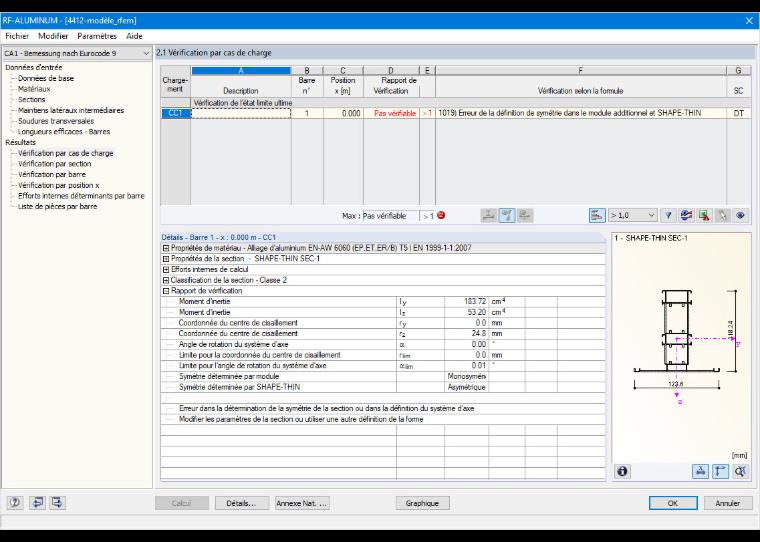Click the OK button
The height and width of the screenshot is (542, 760).
click(x=673, y=503)
